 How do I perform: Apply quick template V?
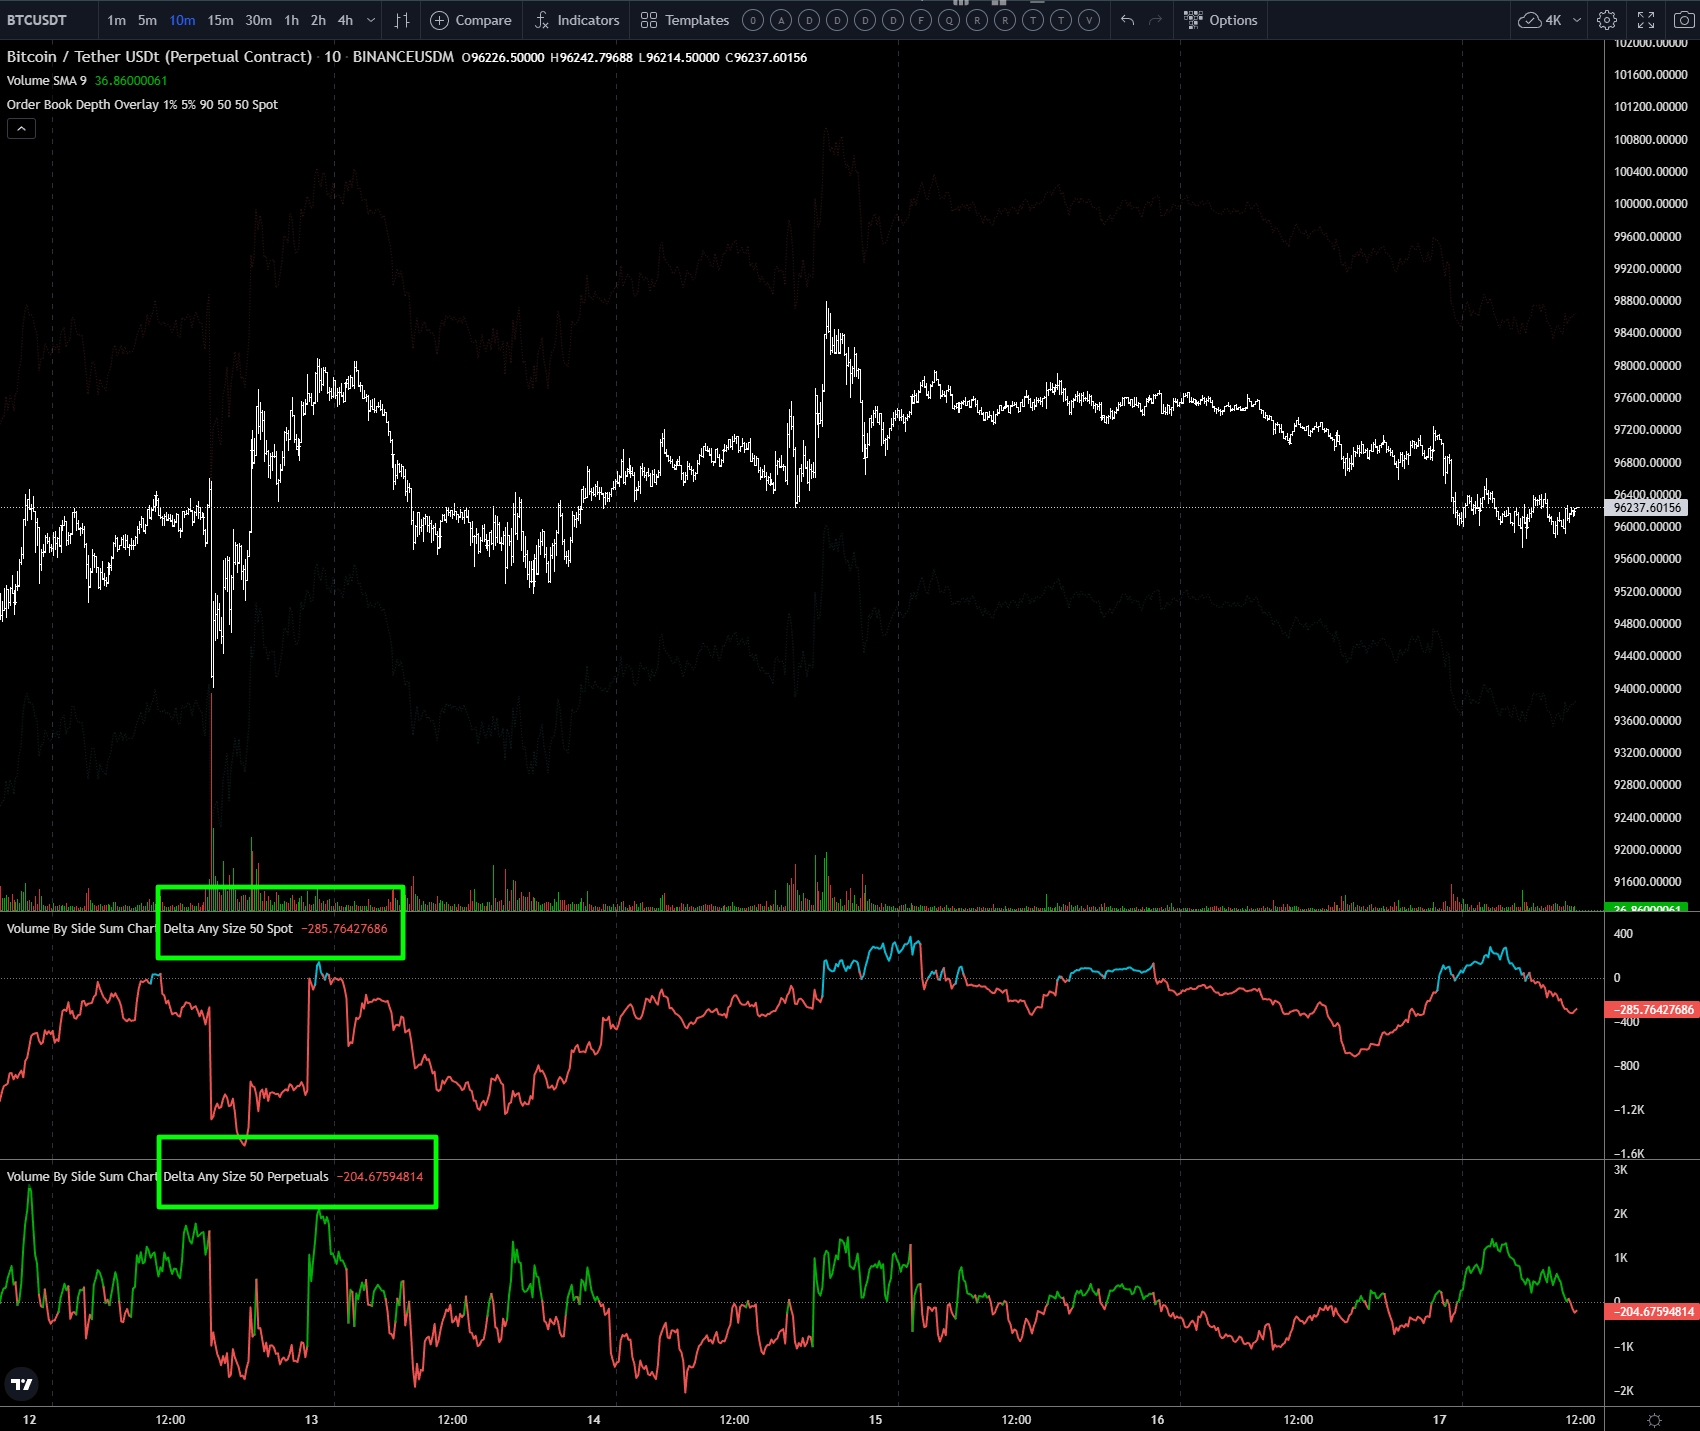click(x=1089, y=20)
